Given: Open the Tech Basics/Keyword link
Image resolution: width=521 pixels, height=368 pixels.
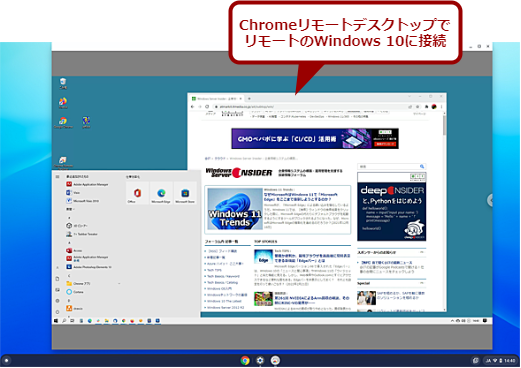Looking at the screenshot, I should pyautogui.click(x=223, y=276).
